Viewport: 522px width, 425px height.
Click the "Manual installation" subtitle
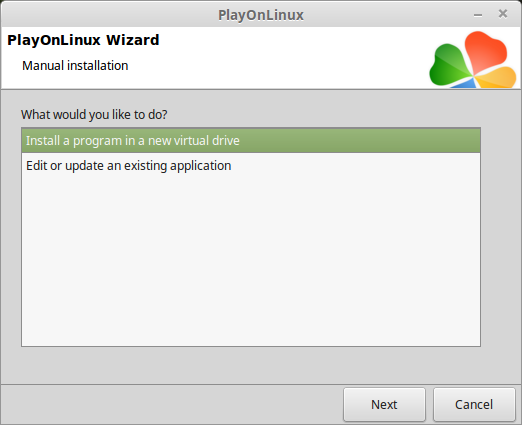pos(75,66)
